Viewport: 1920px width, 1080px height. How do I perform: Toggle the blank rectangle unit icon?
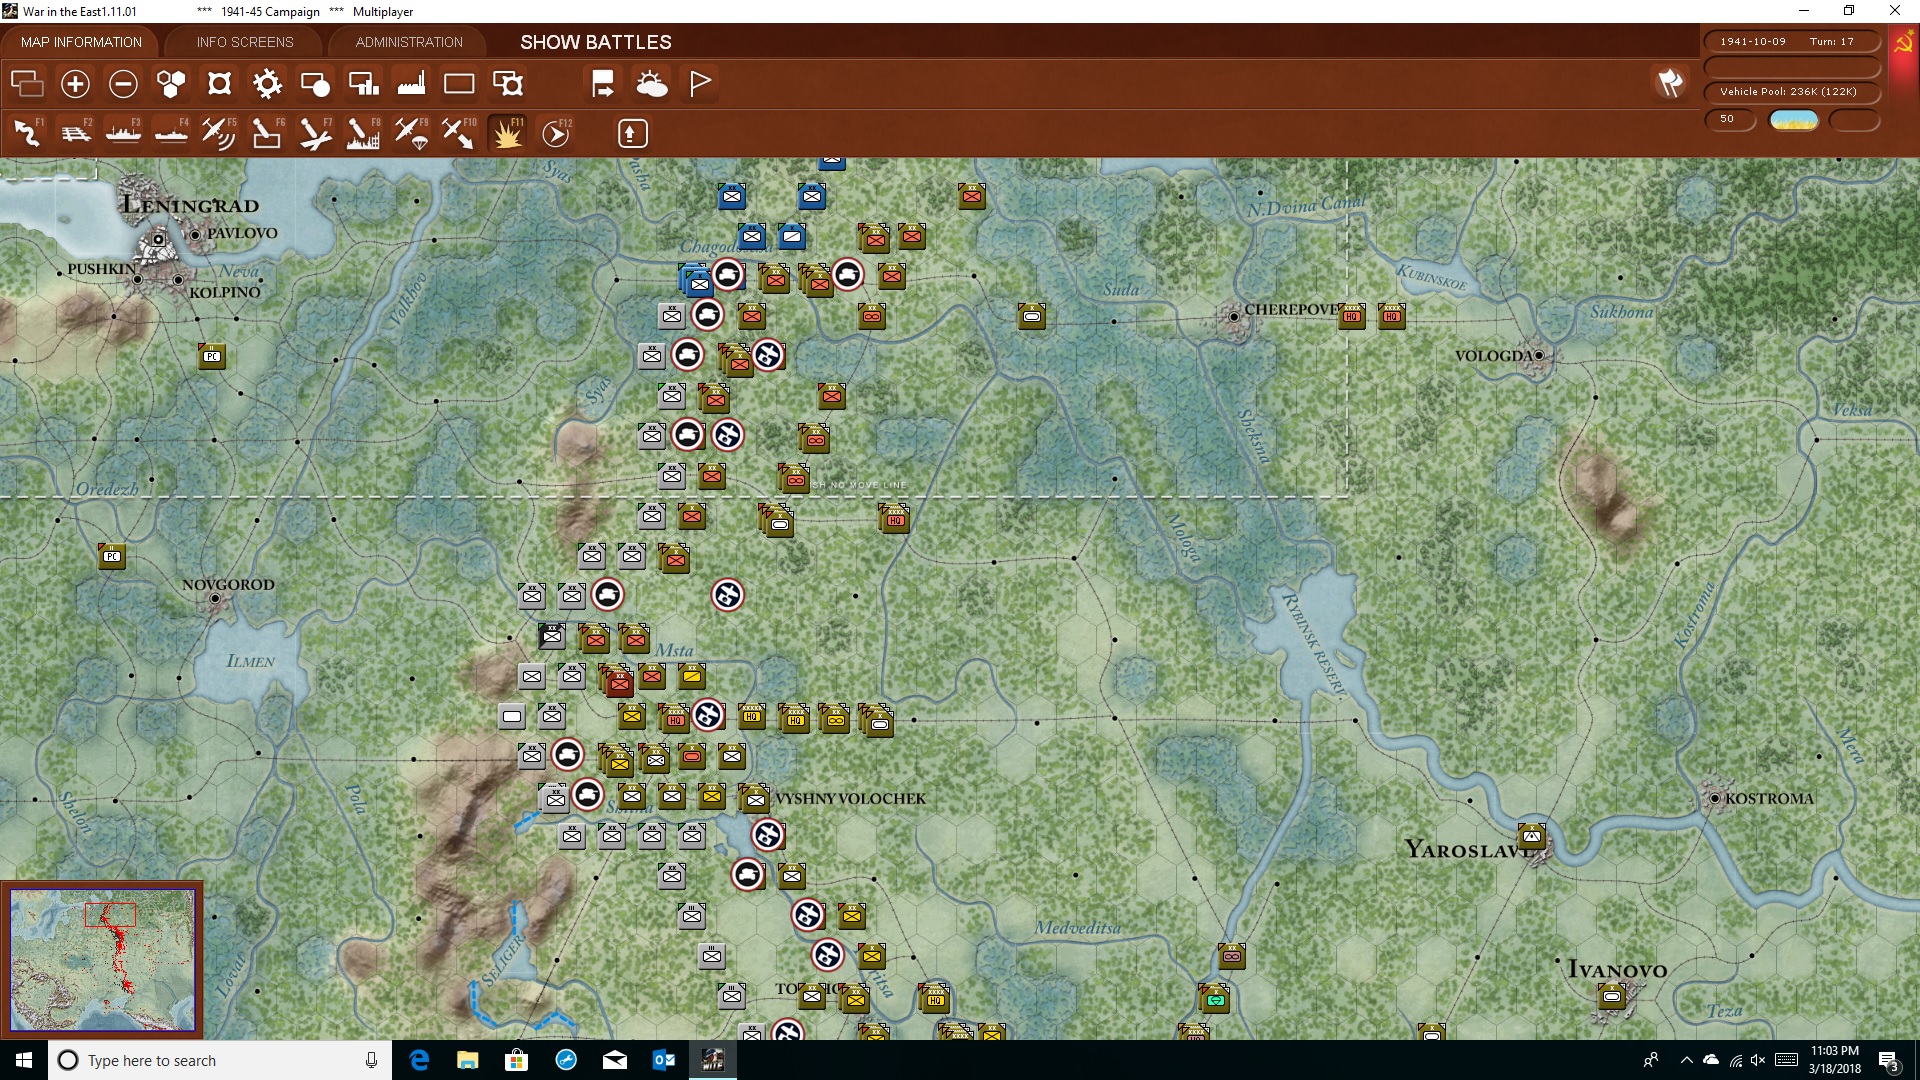click(x=459, y=84)
